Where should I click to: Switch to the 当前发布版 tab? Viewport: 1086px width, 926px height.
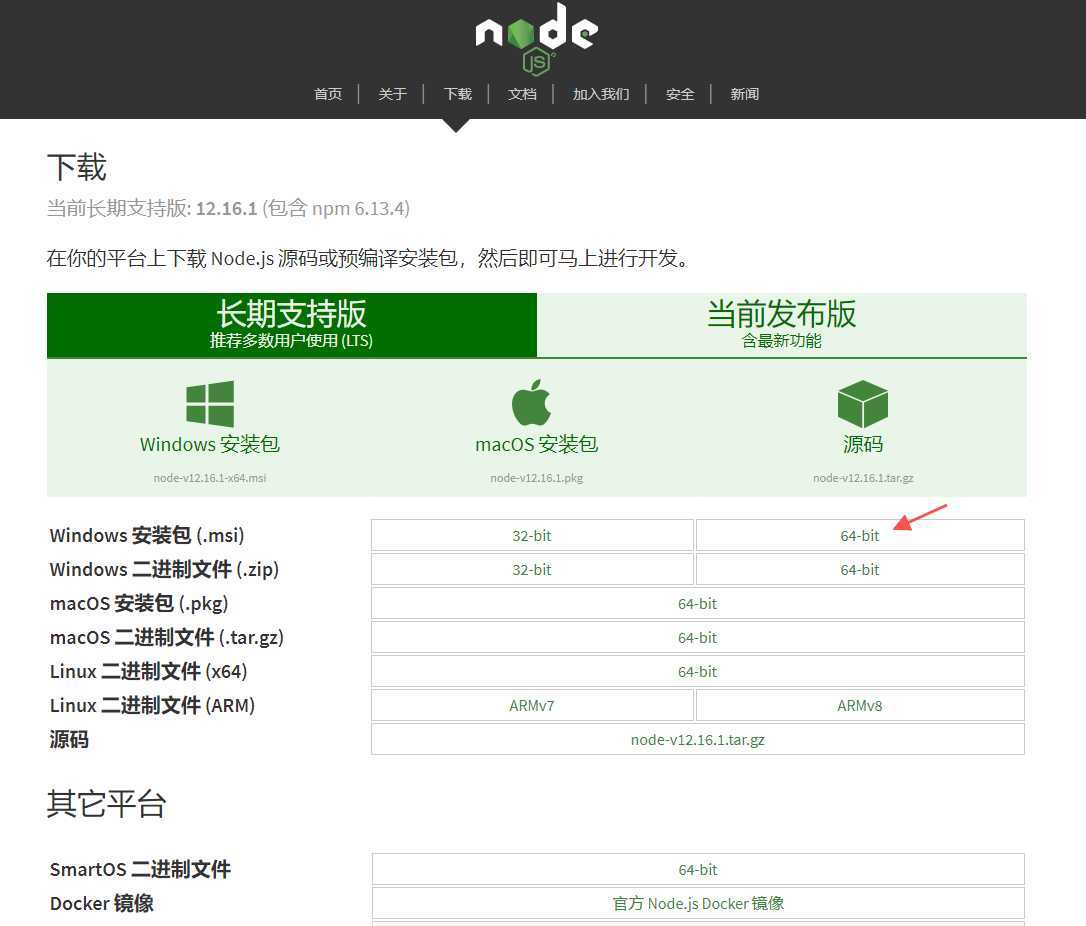tap(781, 325)
